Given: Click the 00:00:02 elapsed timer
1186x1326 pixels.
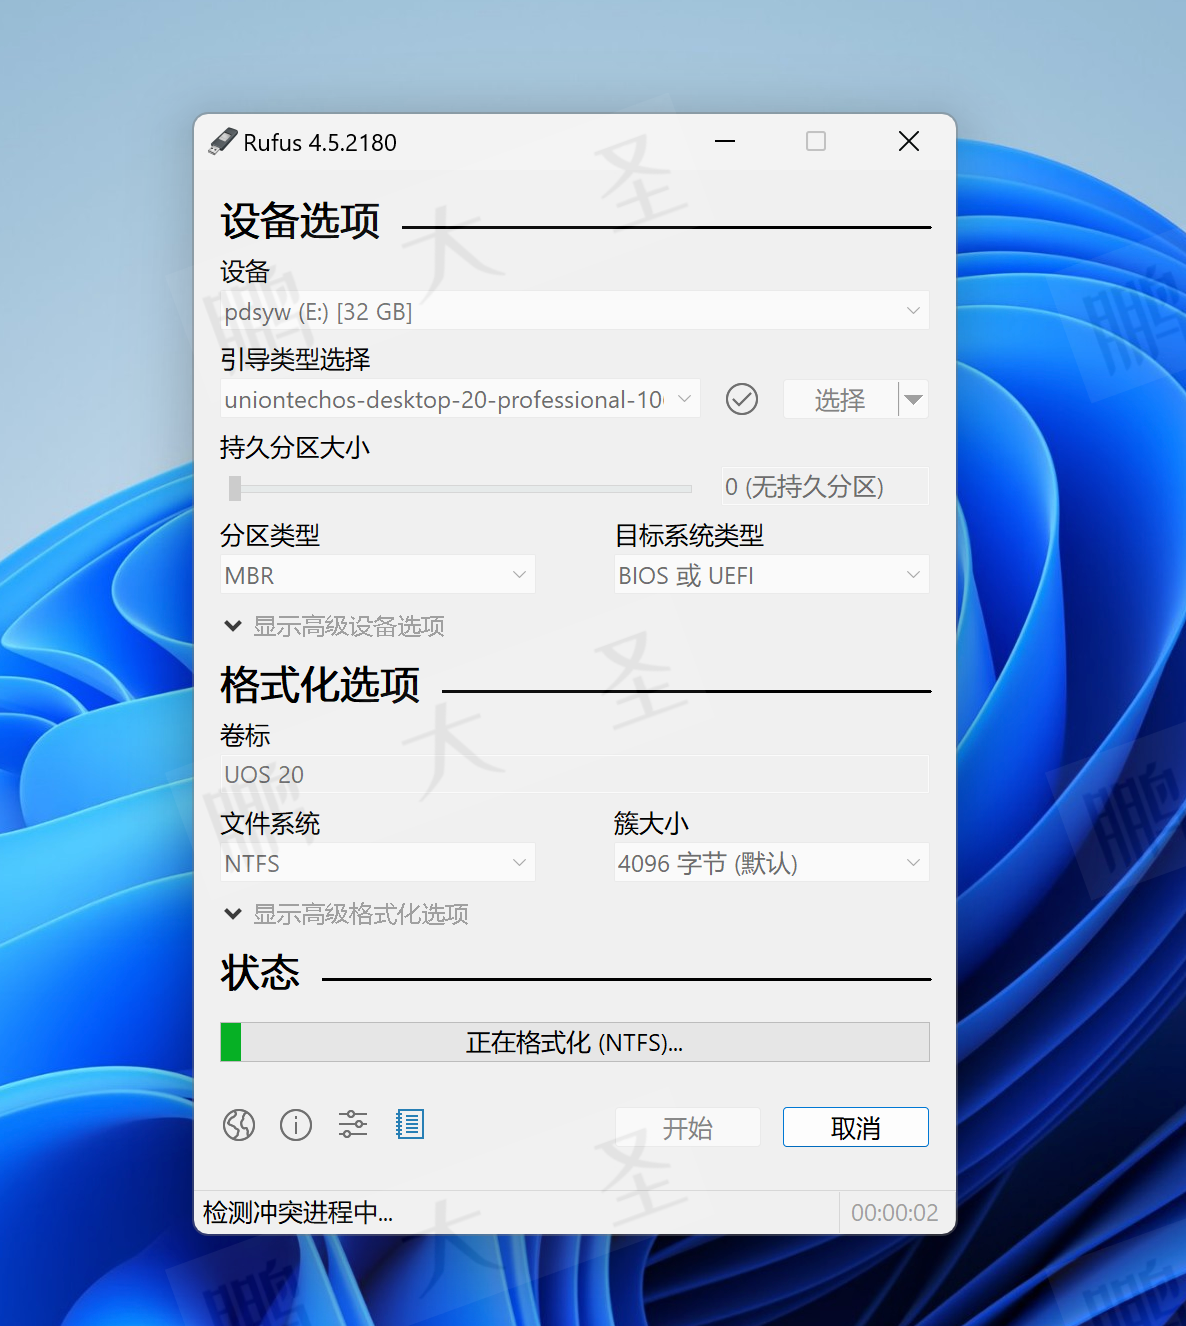Looking at the screenshot, I should pyautogui.click(x=895, y=1213).
